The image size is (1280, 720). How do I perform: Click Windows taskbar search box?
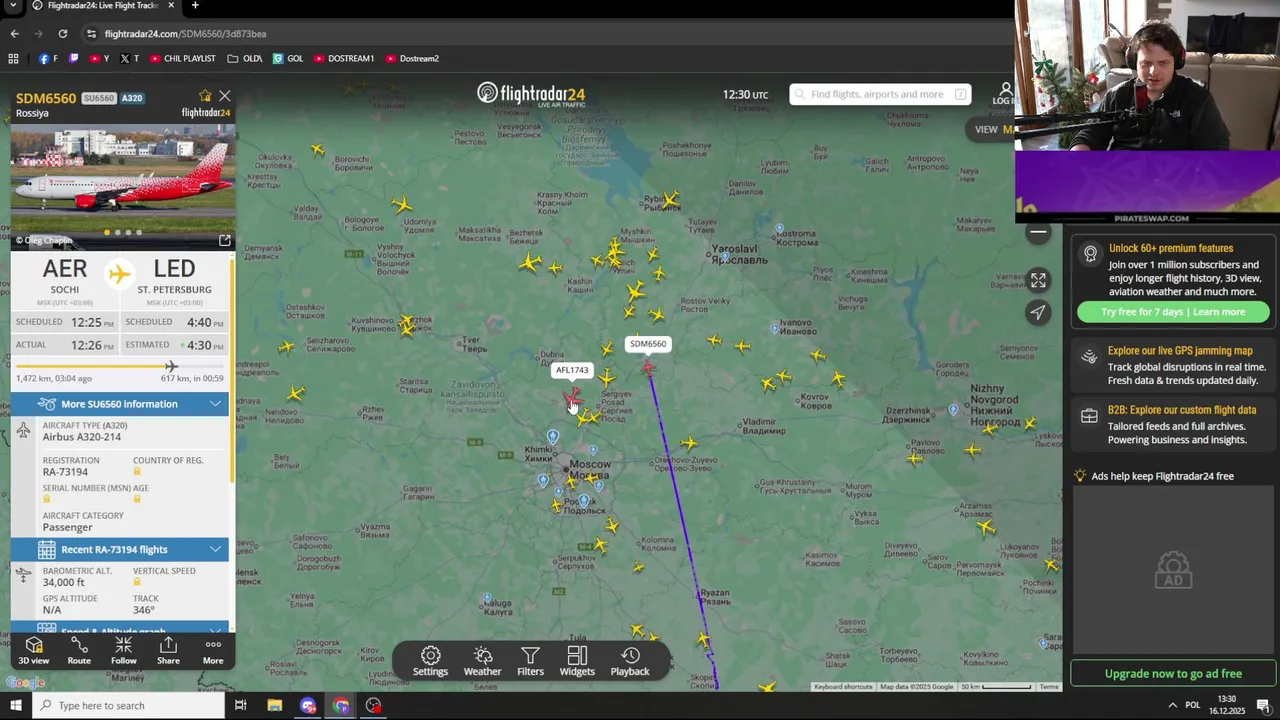[128, 706]
